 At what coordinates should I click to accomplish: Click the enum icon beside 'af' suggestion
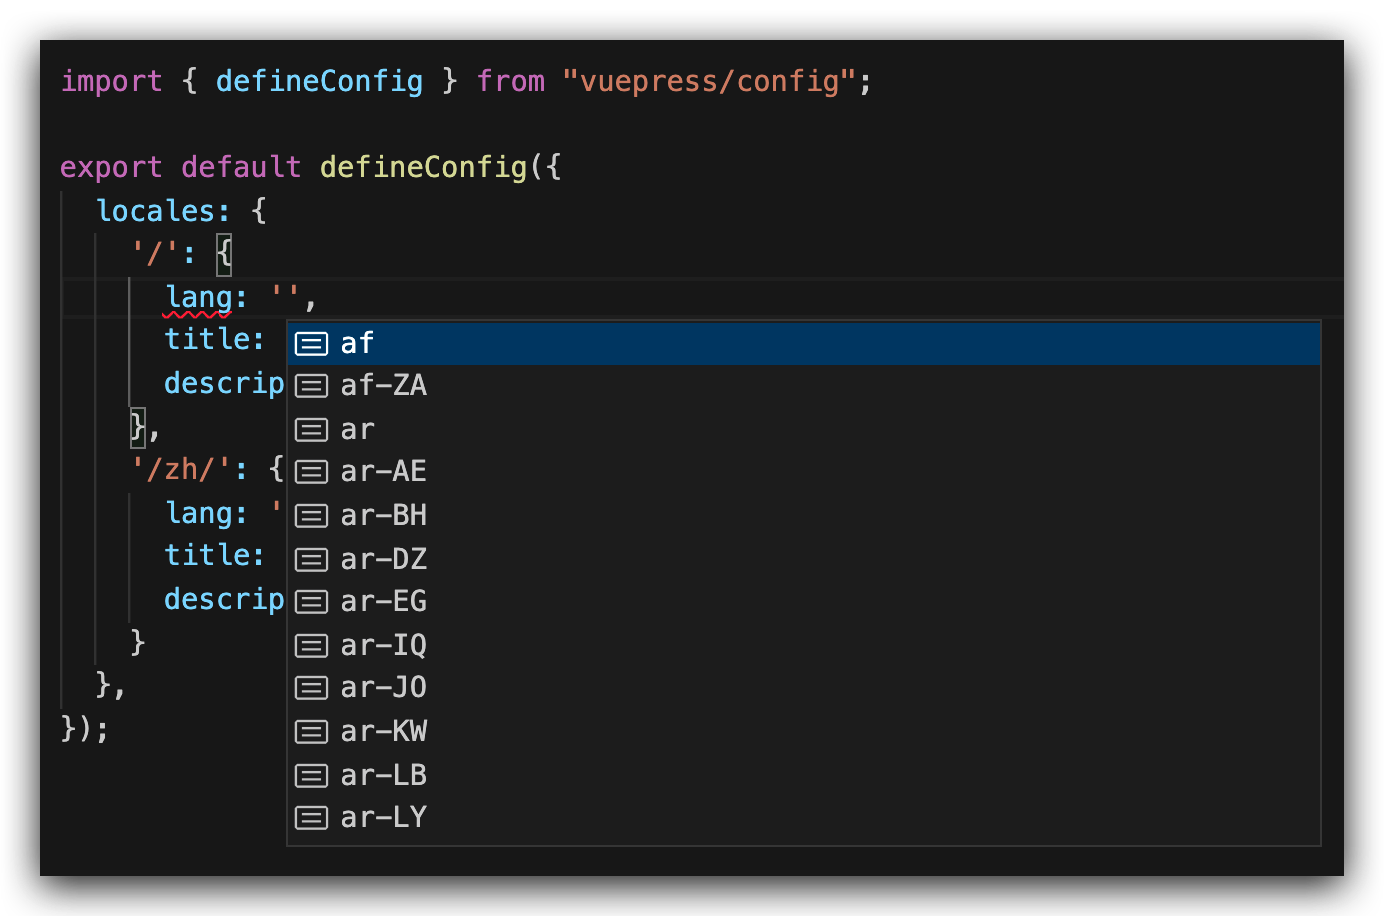coord(311,344)
